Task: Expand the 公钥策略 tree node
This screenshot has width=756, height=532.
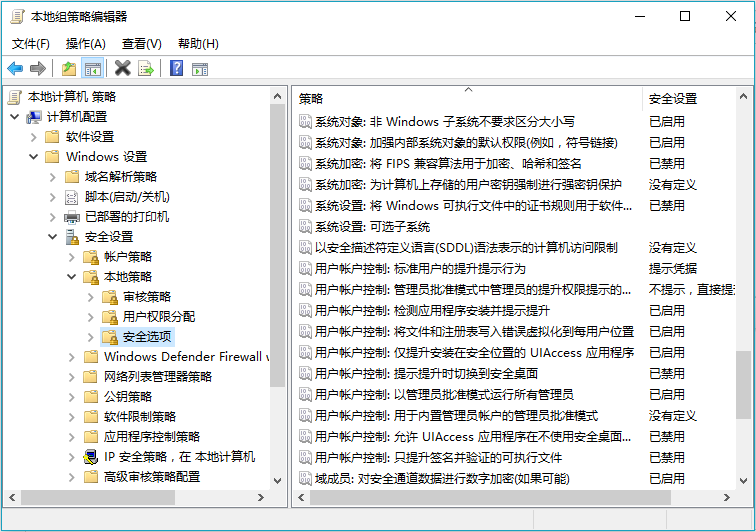Action: tap(71, 397)
